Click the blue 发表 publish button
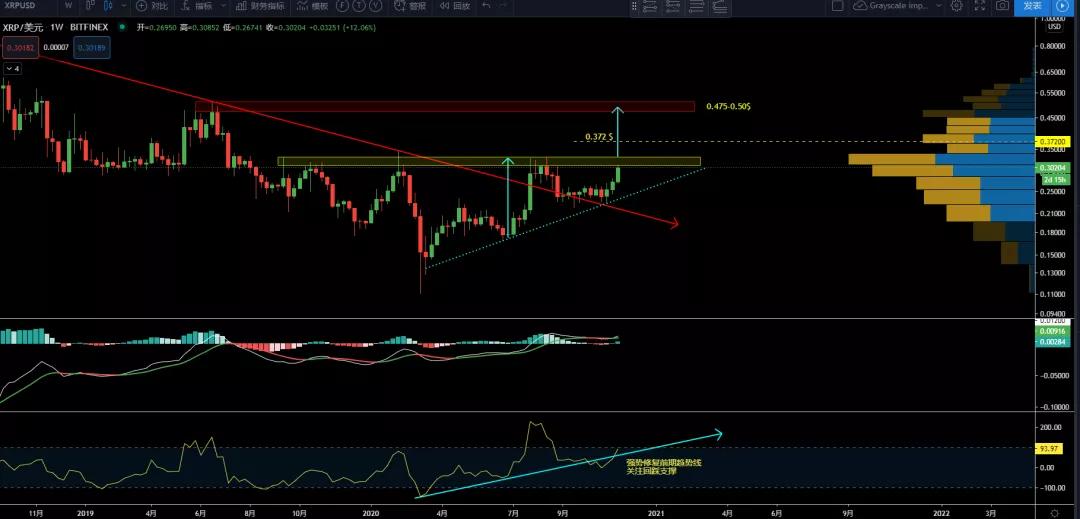The height and width of the screenshot is (519, 1080). [1032, 6]
